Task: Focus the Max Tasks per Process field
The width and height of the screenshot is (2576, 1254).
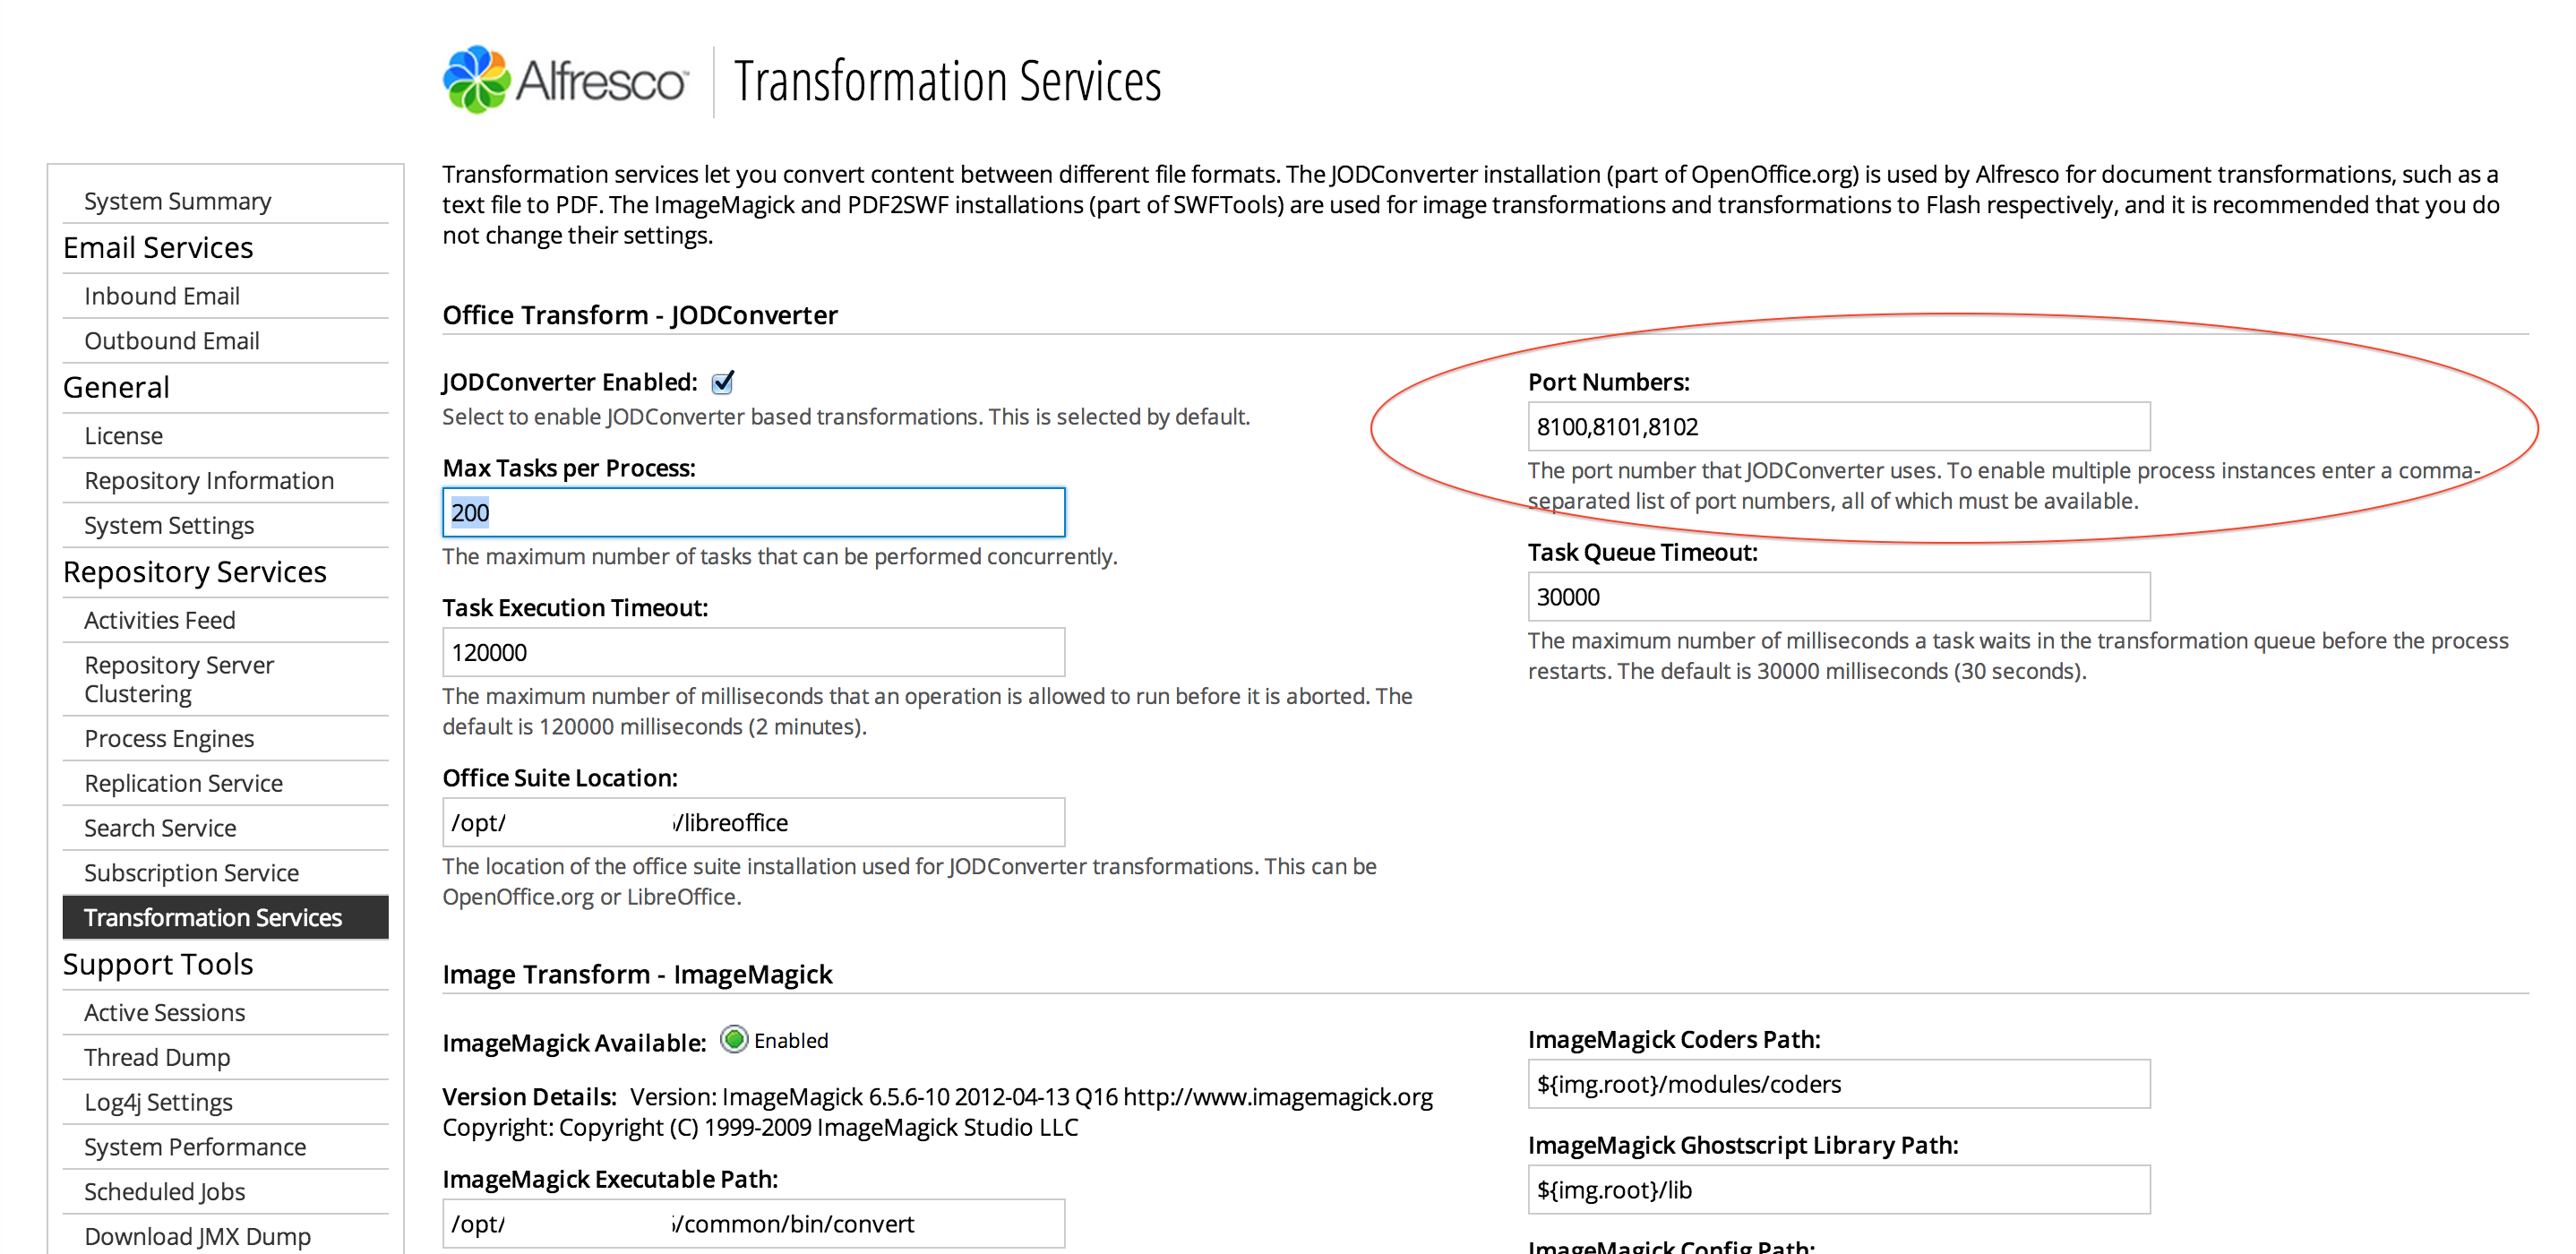Action: click(x=754, y=513)
